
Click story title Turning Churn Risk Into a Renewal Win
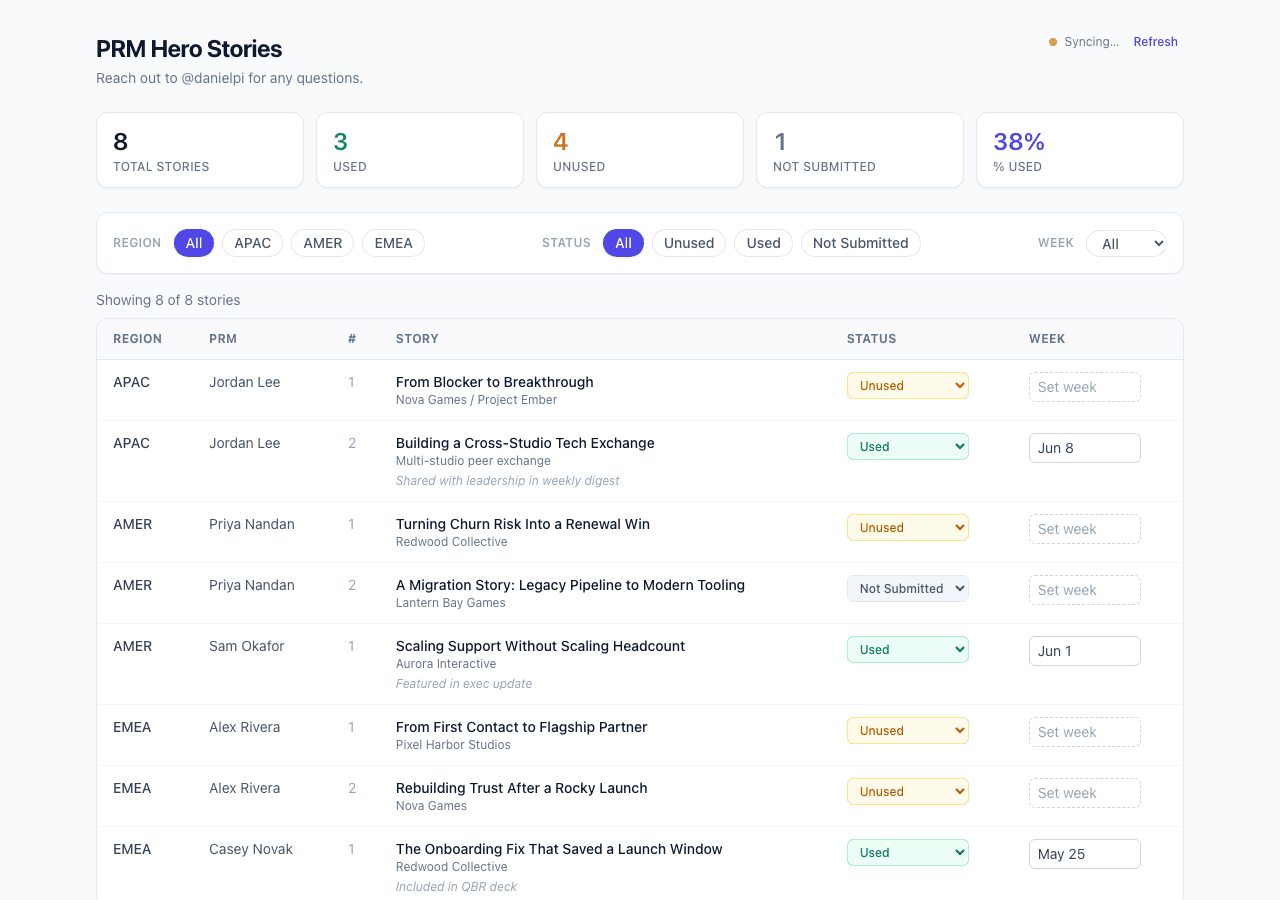523,524
